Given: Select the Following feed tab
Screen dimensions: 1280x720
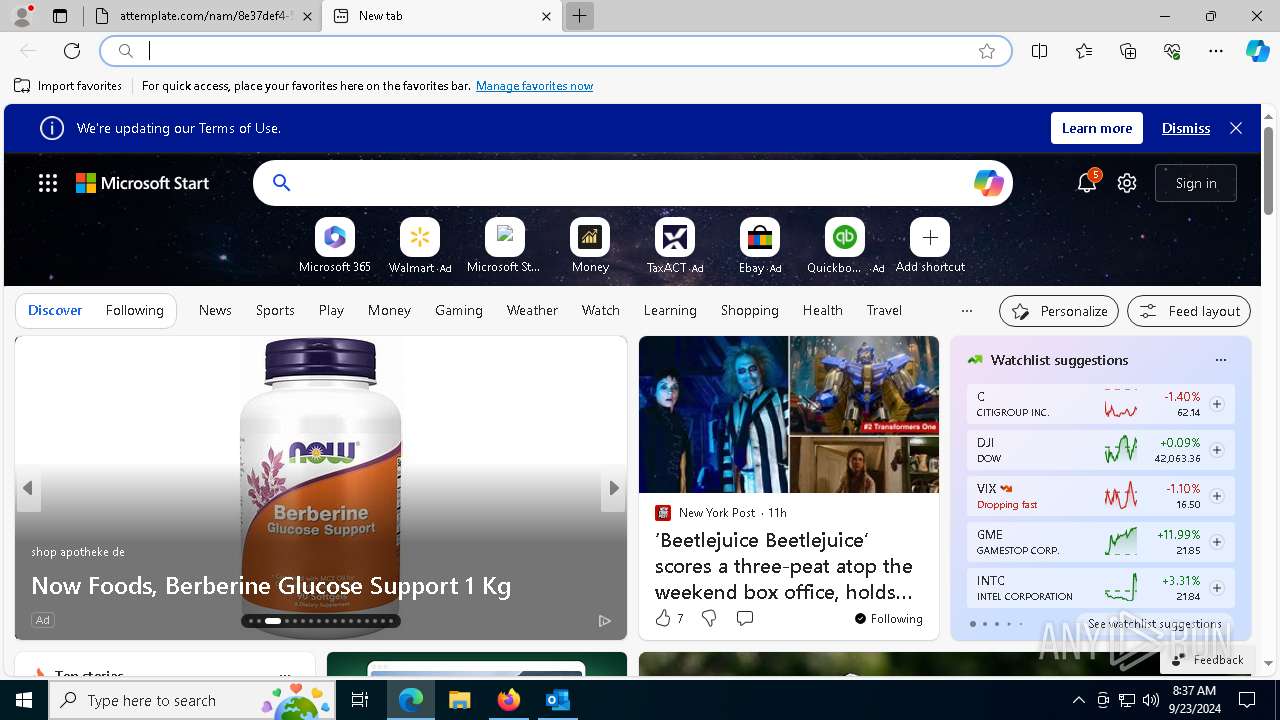Looking at the screenshot, I should tap(134, 311).
